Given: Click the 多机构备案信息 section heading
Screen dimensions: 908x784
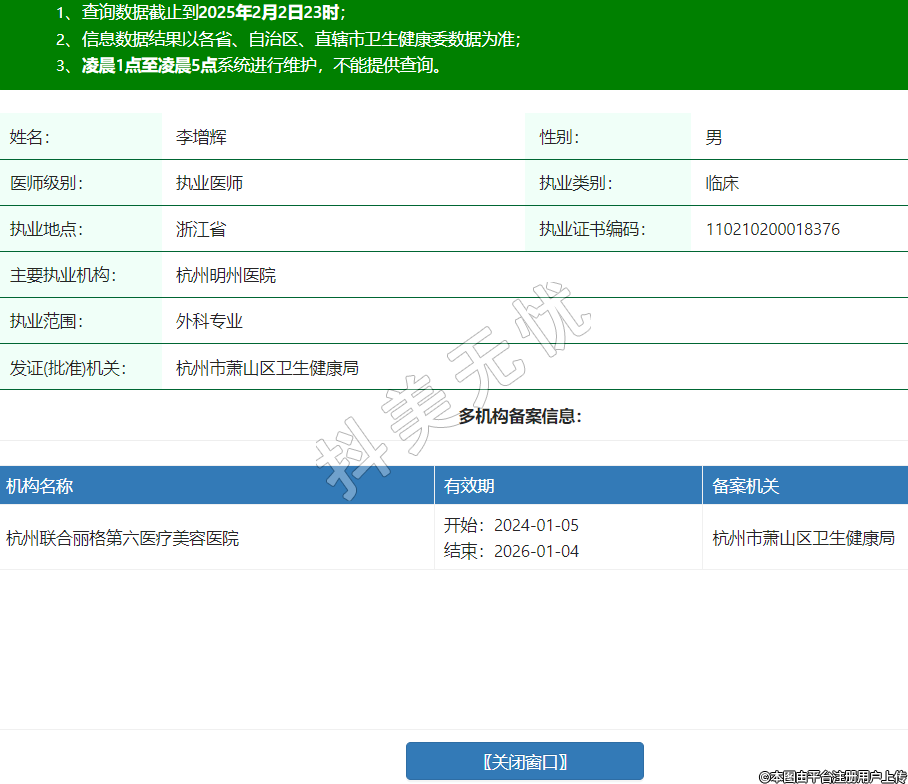Looking at the screenshot, I should [520, 416].
